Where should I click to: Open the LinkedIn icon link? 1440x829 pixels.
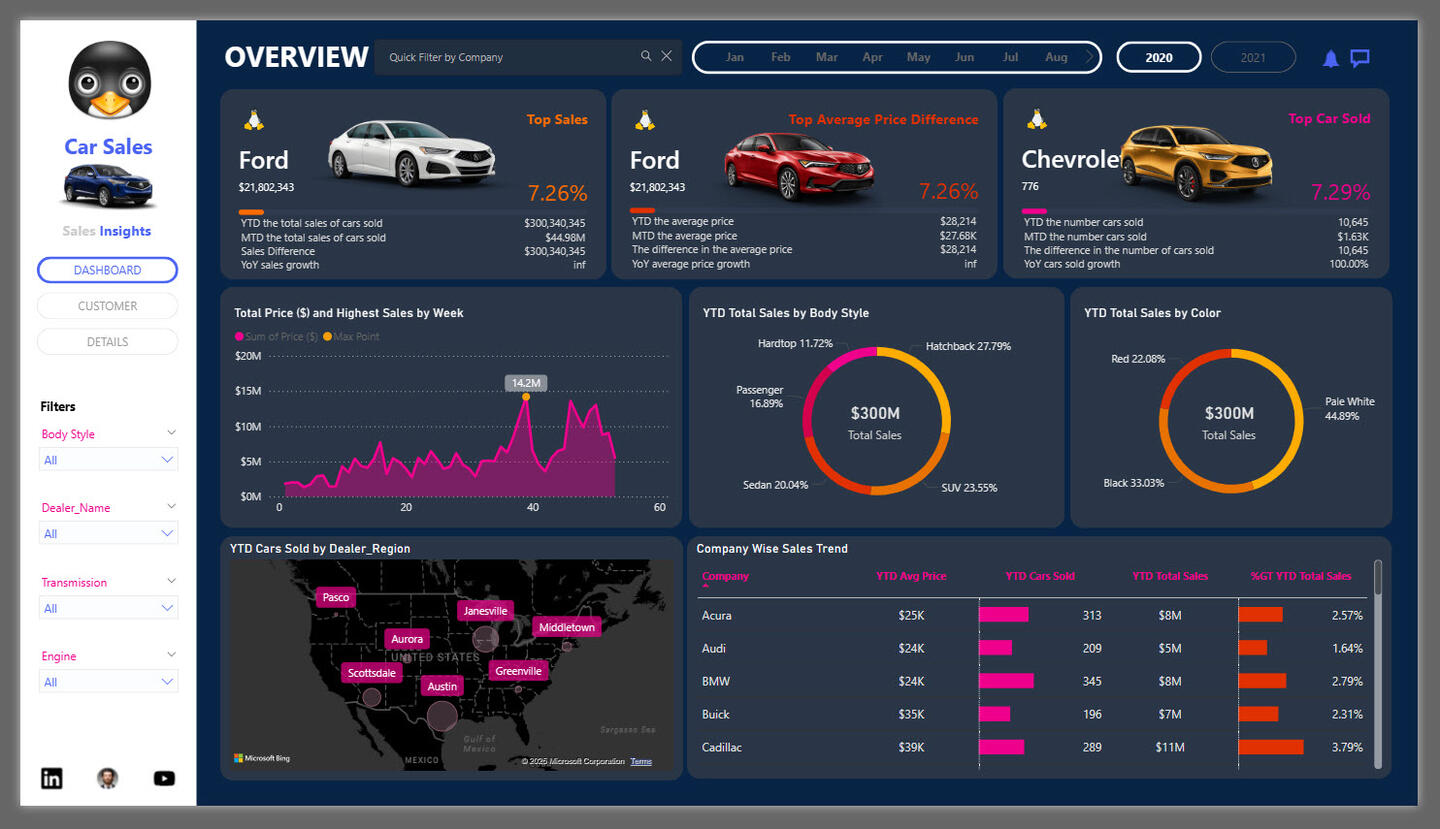[x=51, y=778]
